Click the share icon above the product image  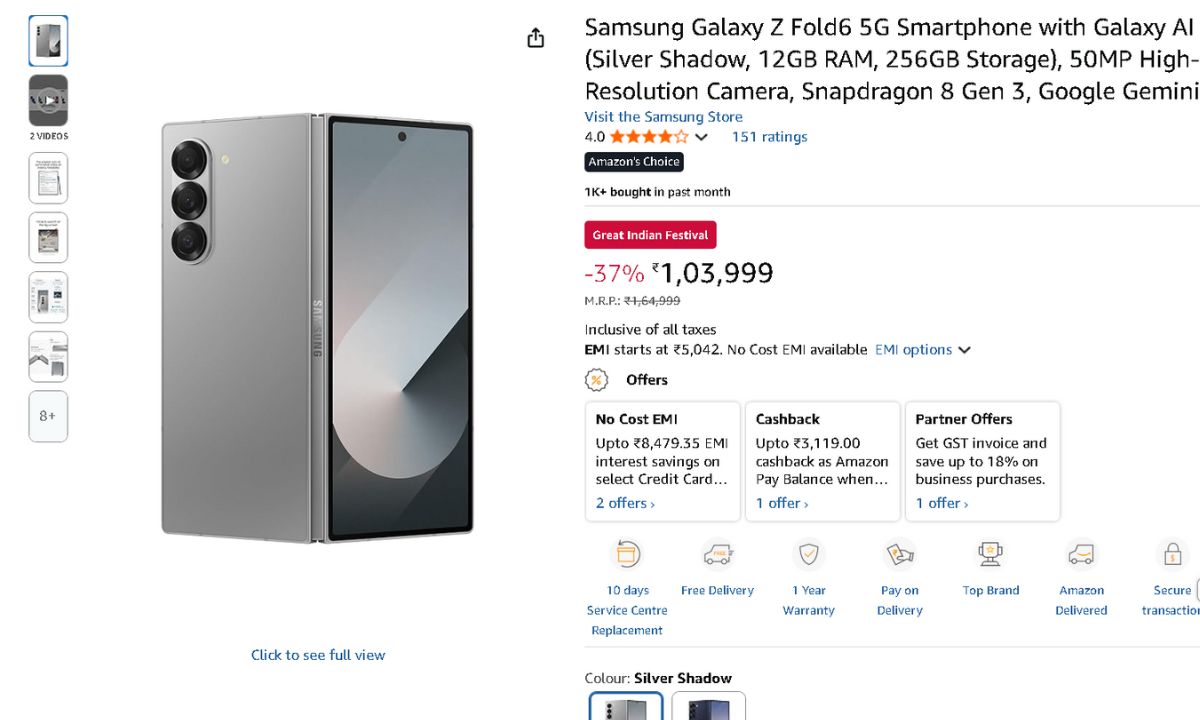pos(536,38)
